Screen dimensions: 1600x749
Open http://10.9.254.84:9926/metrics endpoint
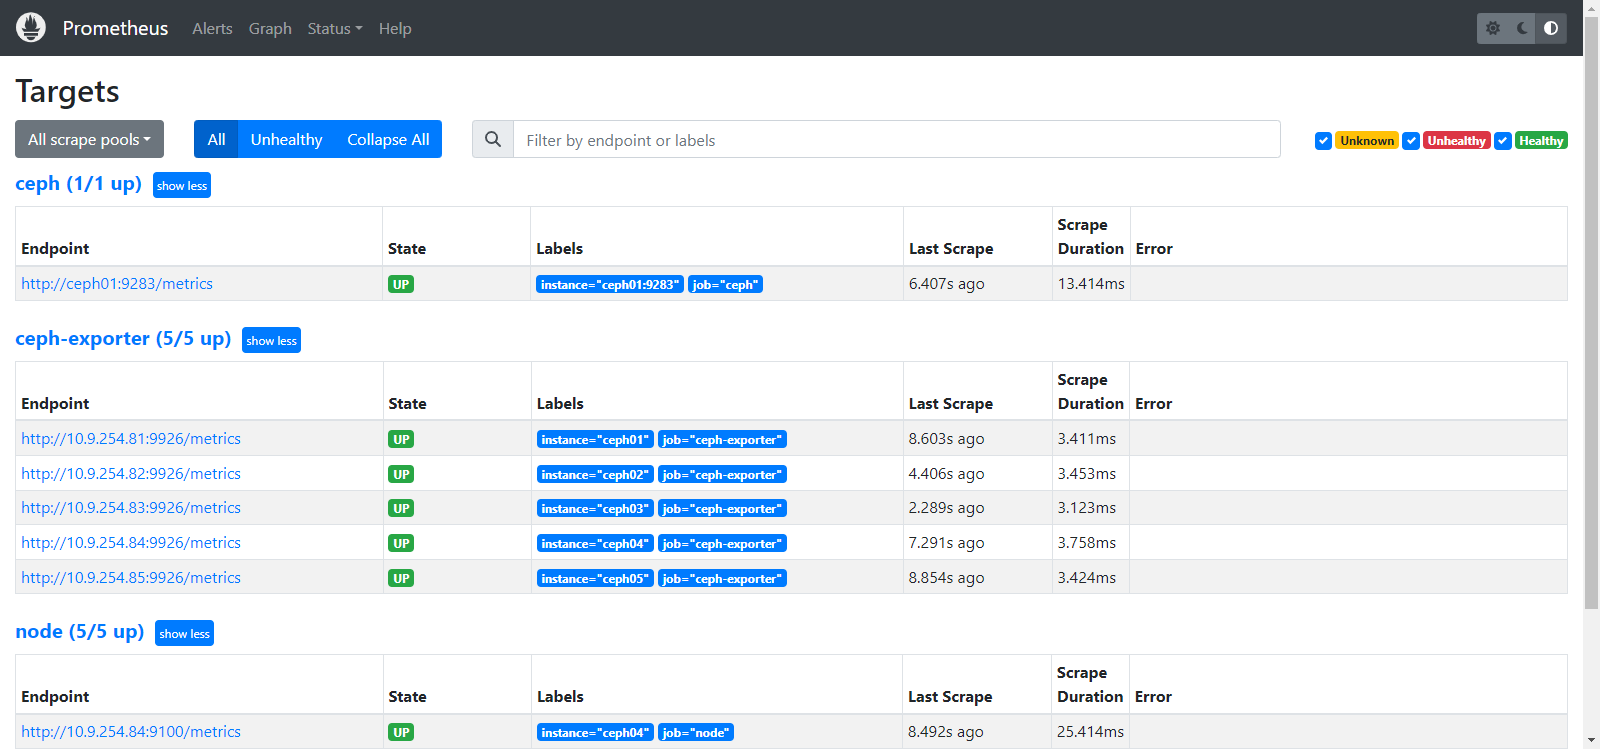click(131, 542)
